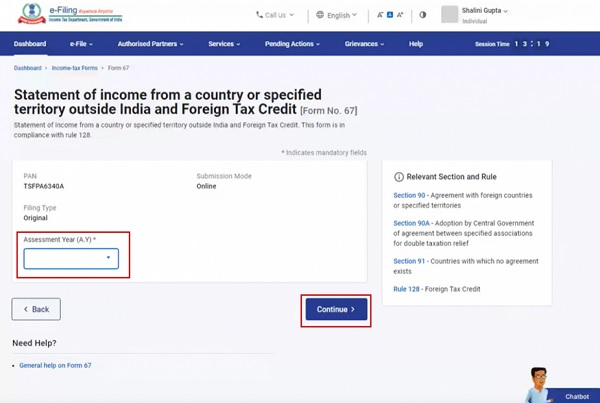The width and height of the screenshot is (600, 403).
Task: Click the Form 67 breadcrumb text
Action: tap(118, 68)
